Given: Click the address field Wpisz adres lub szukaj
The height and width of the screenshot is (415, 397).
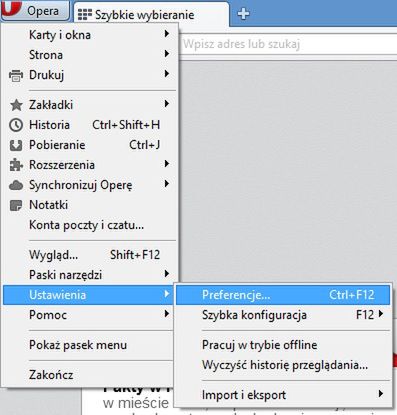Looking at the screenshot, I should [x=288, y=44].
